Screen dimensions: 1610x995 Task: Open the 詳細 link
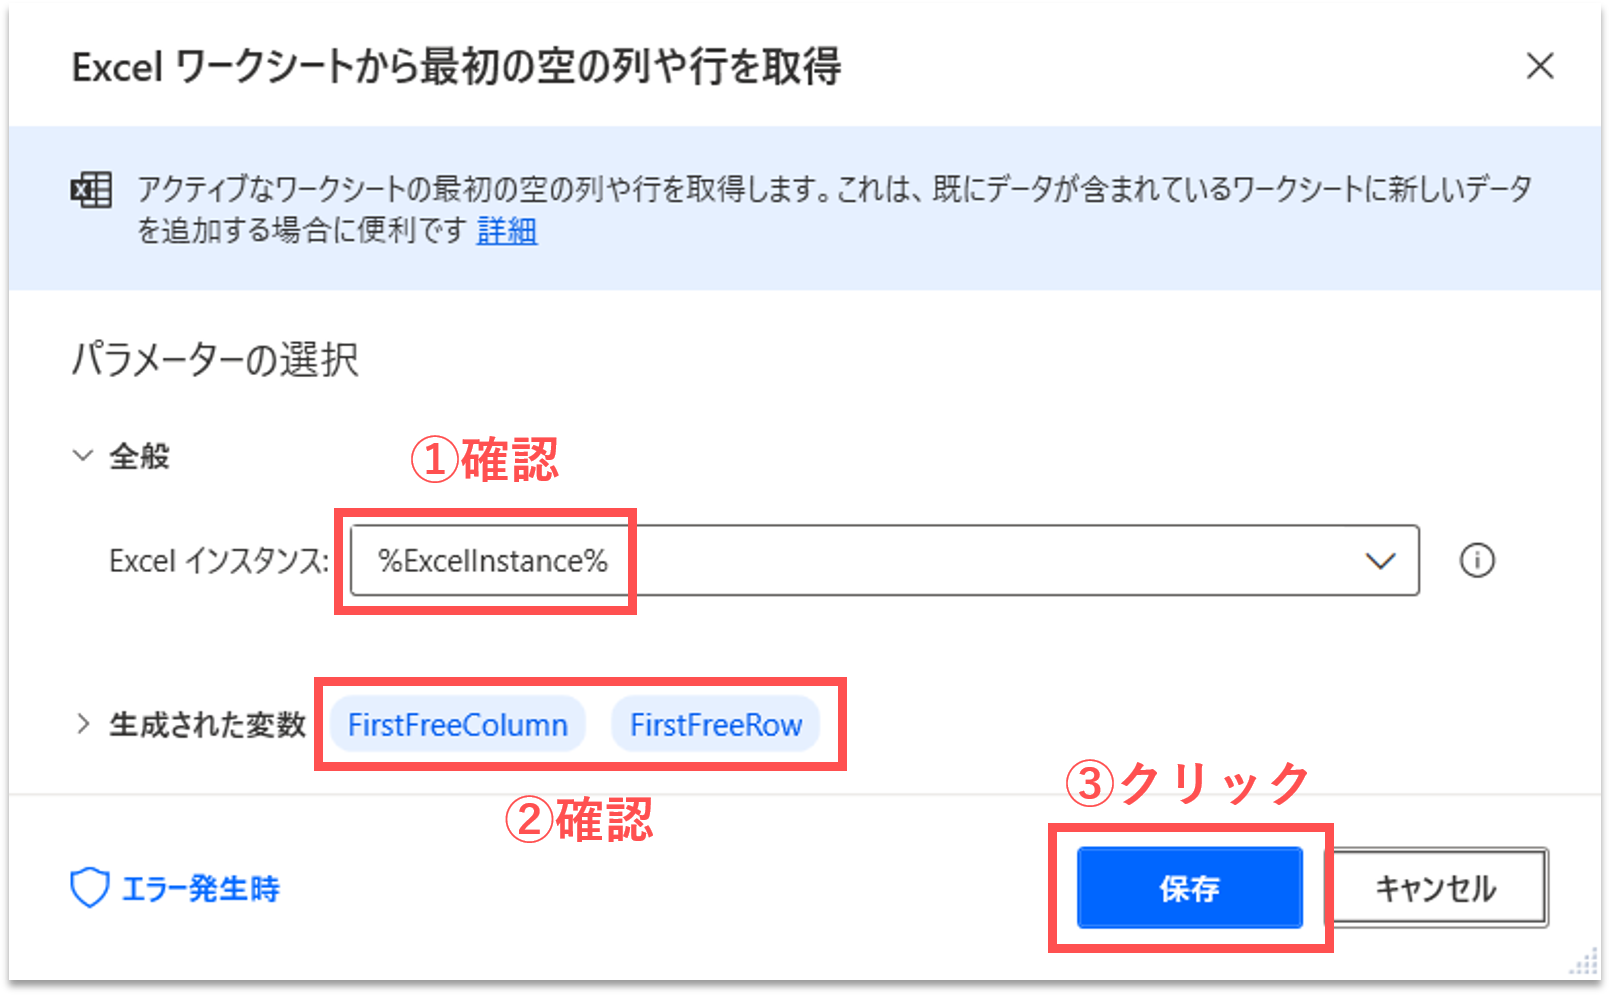[x=507, y=231]
